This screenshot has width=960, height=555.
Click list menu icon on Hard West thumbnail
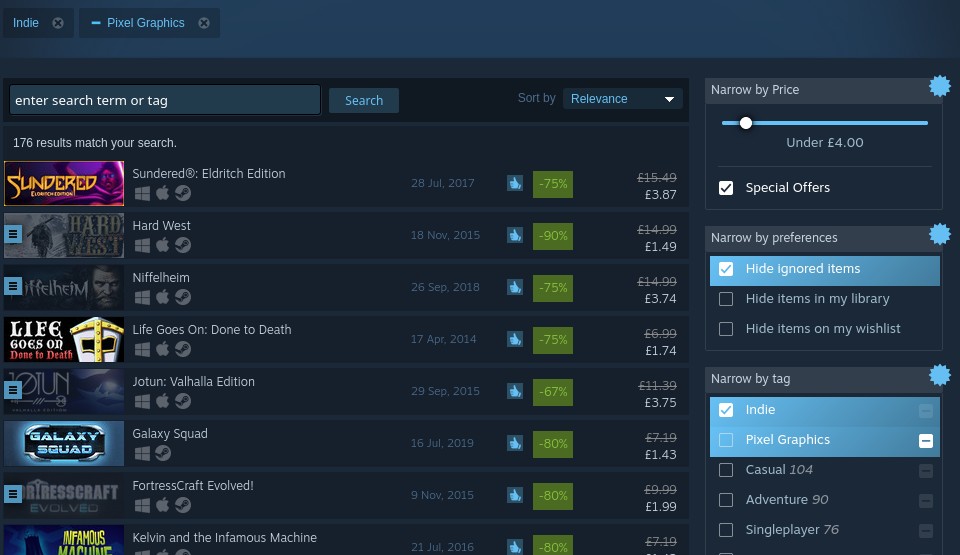click(x=13, y=233)
